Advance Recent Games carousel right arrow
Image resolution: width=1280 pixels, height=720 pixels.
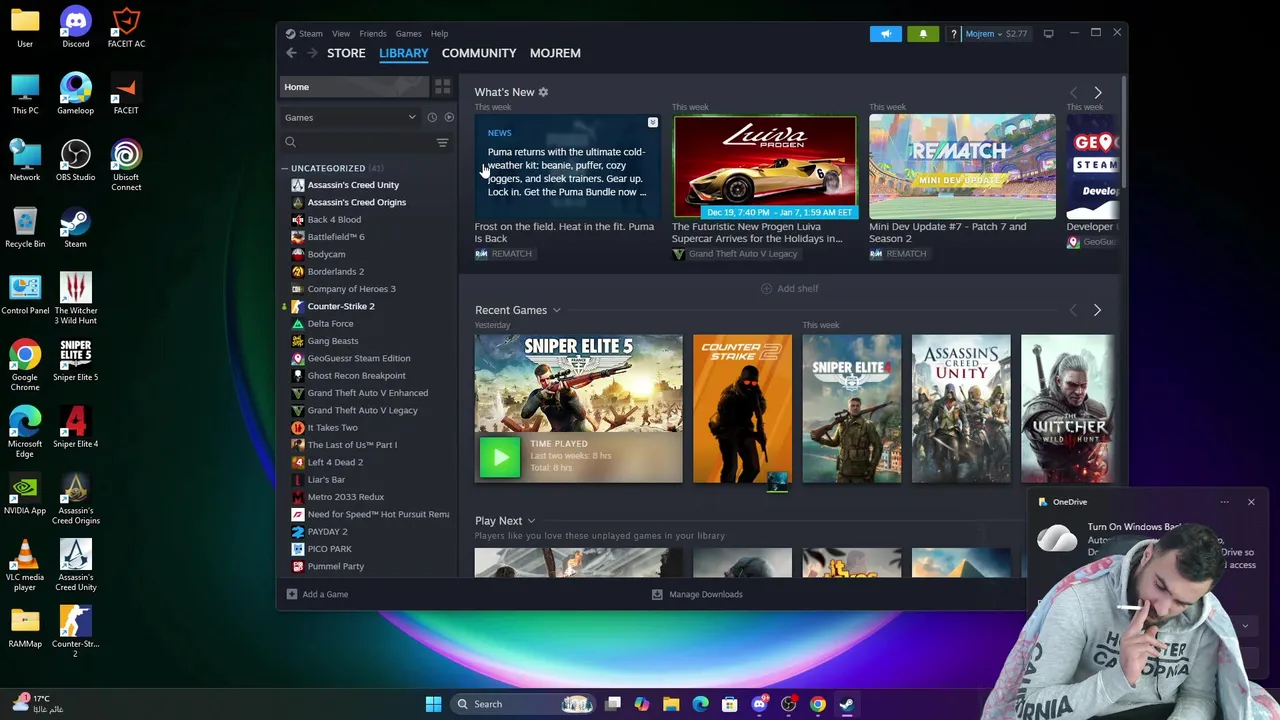tap(1097, 310)
